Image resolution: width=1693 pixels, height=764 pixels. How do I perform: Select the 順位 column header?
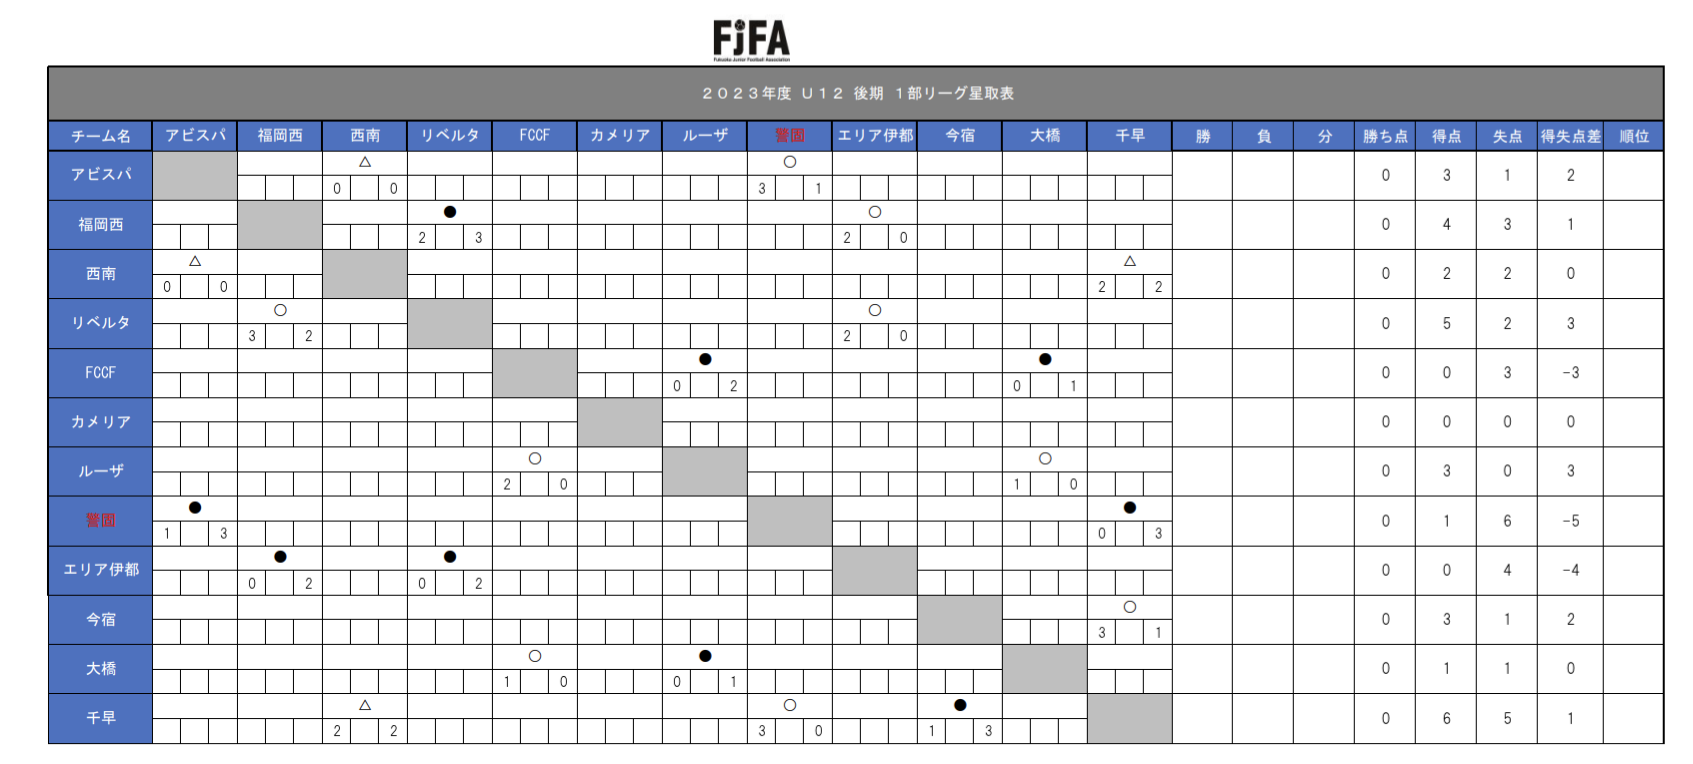point(1634,136)
